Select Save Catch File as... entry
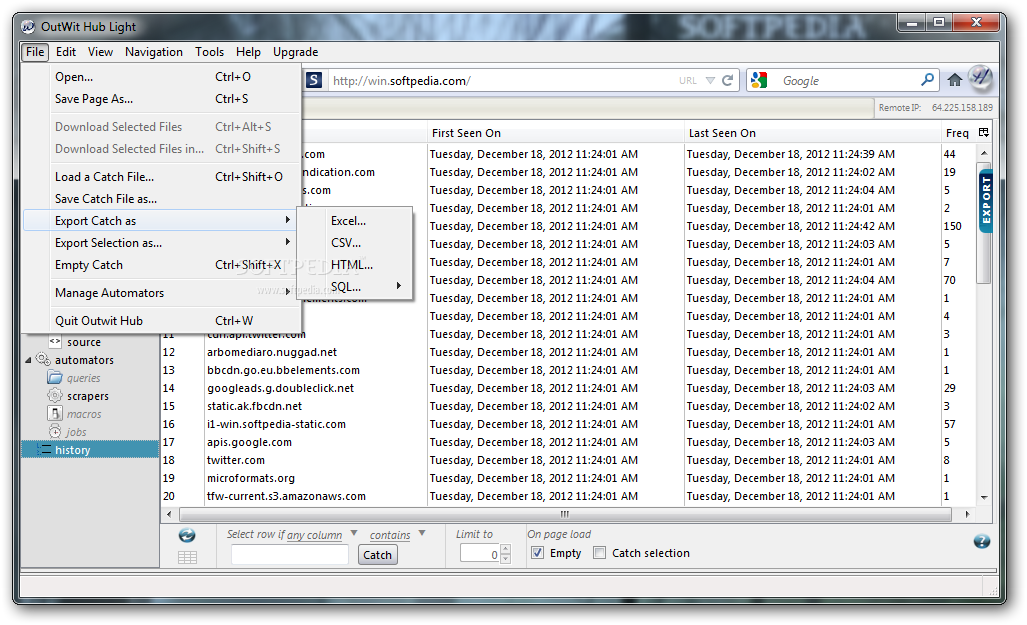Image resolution: width=1027 pixels, height=625 pixels. (x=161, y=199)
